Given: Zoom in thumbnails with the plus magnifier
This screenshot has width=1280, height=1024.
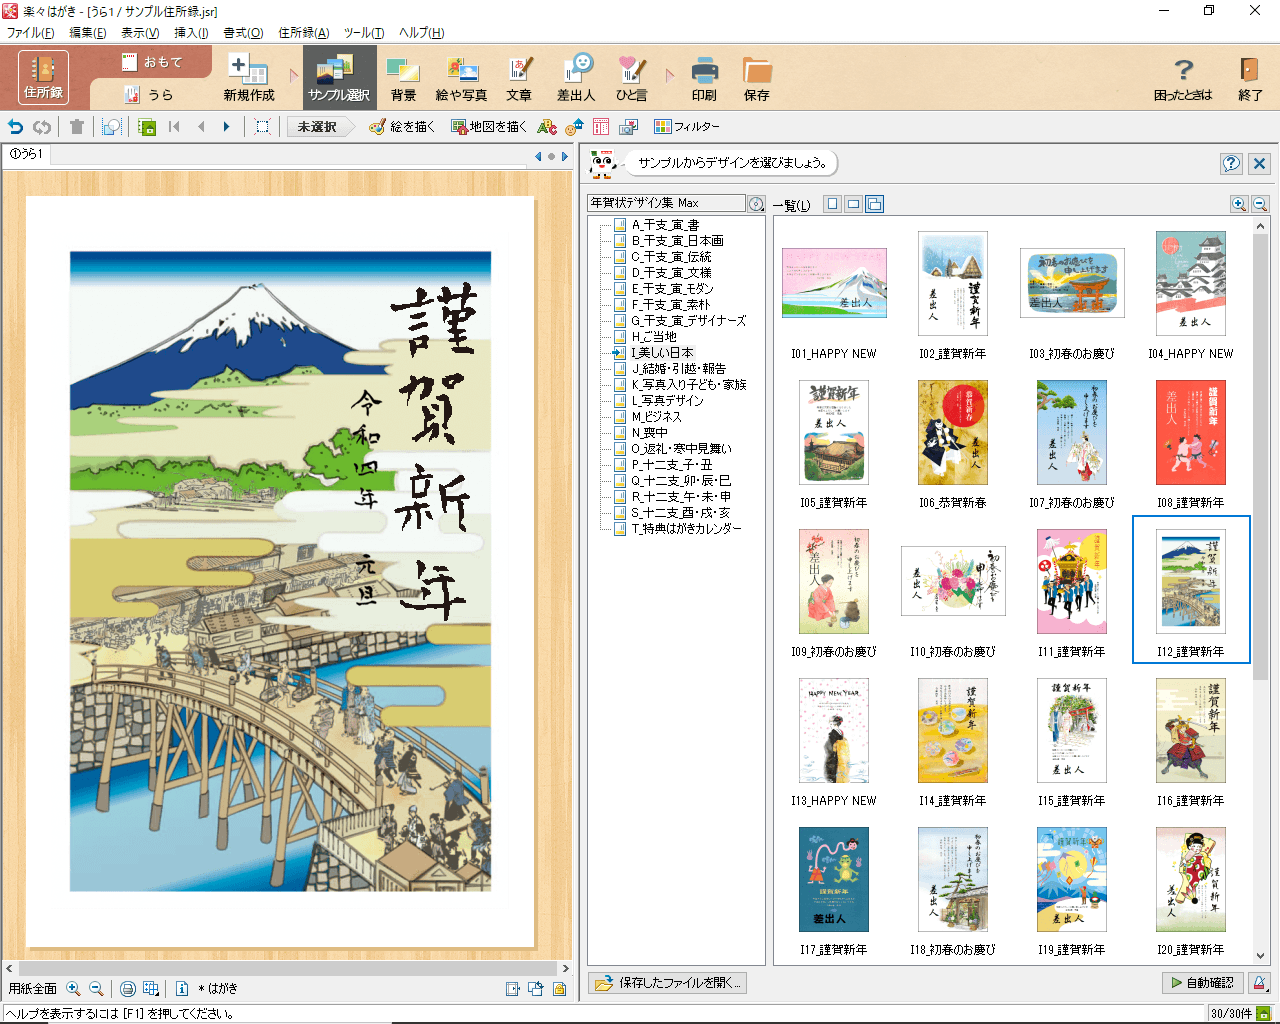Looking at the screenshot, I should (1239, 204).
